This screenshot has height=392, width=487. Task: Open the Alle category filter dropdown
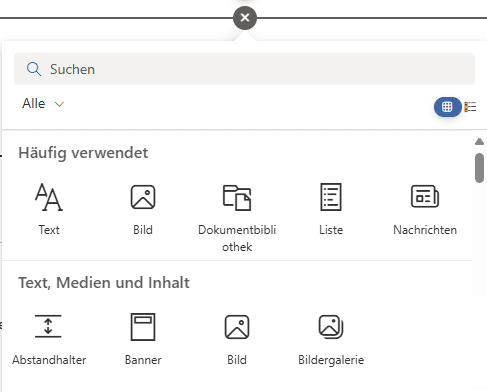click(x=43, y=104)
